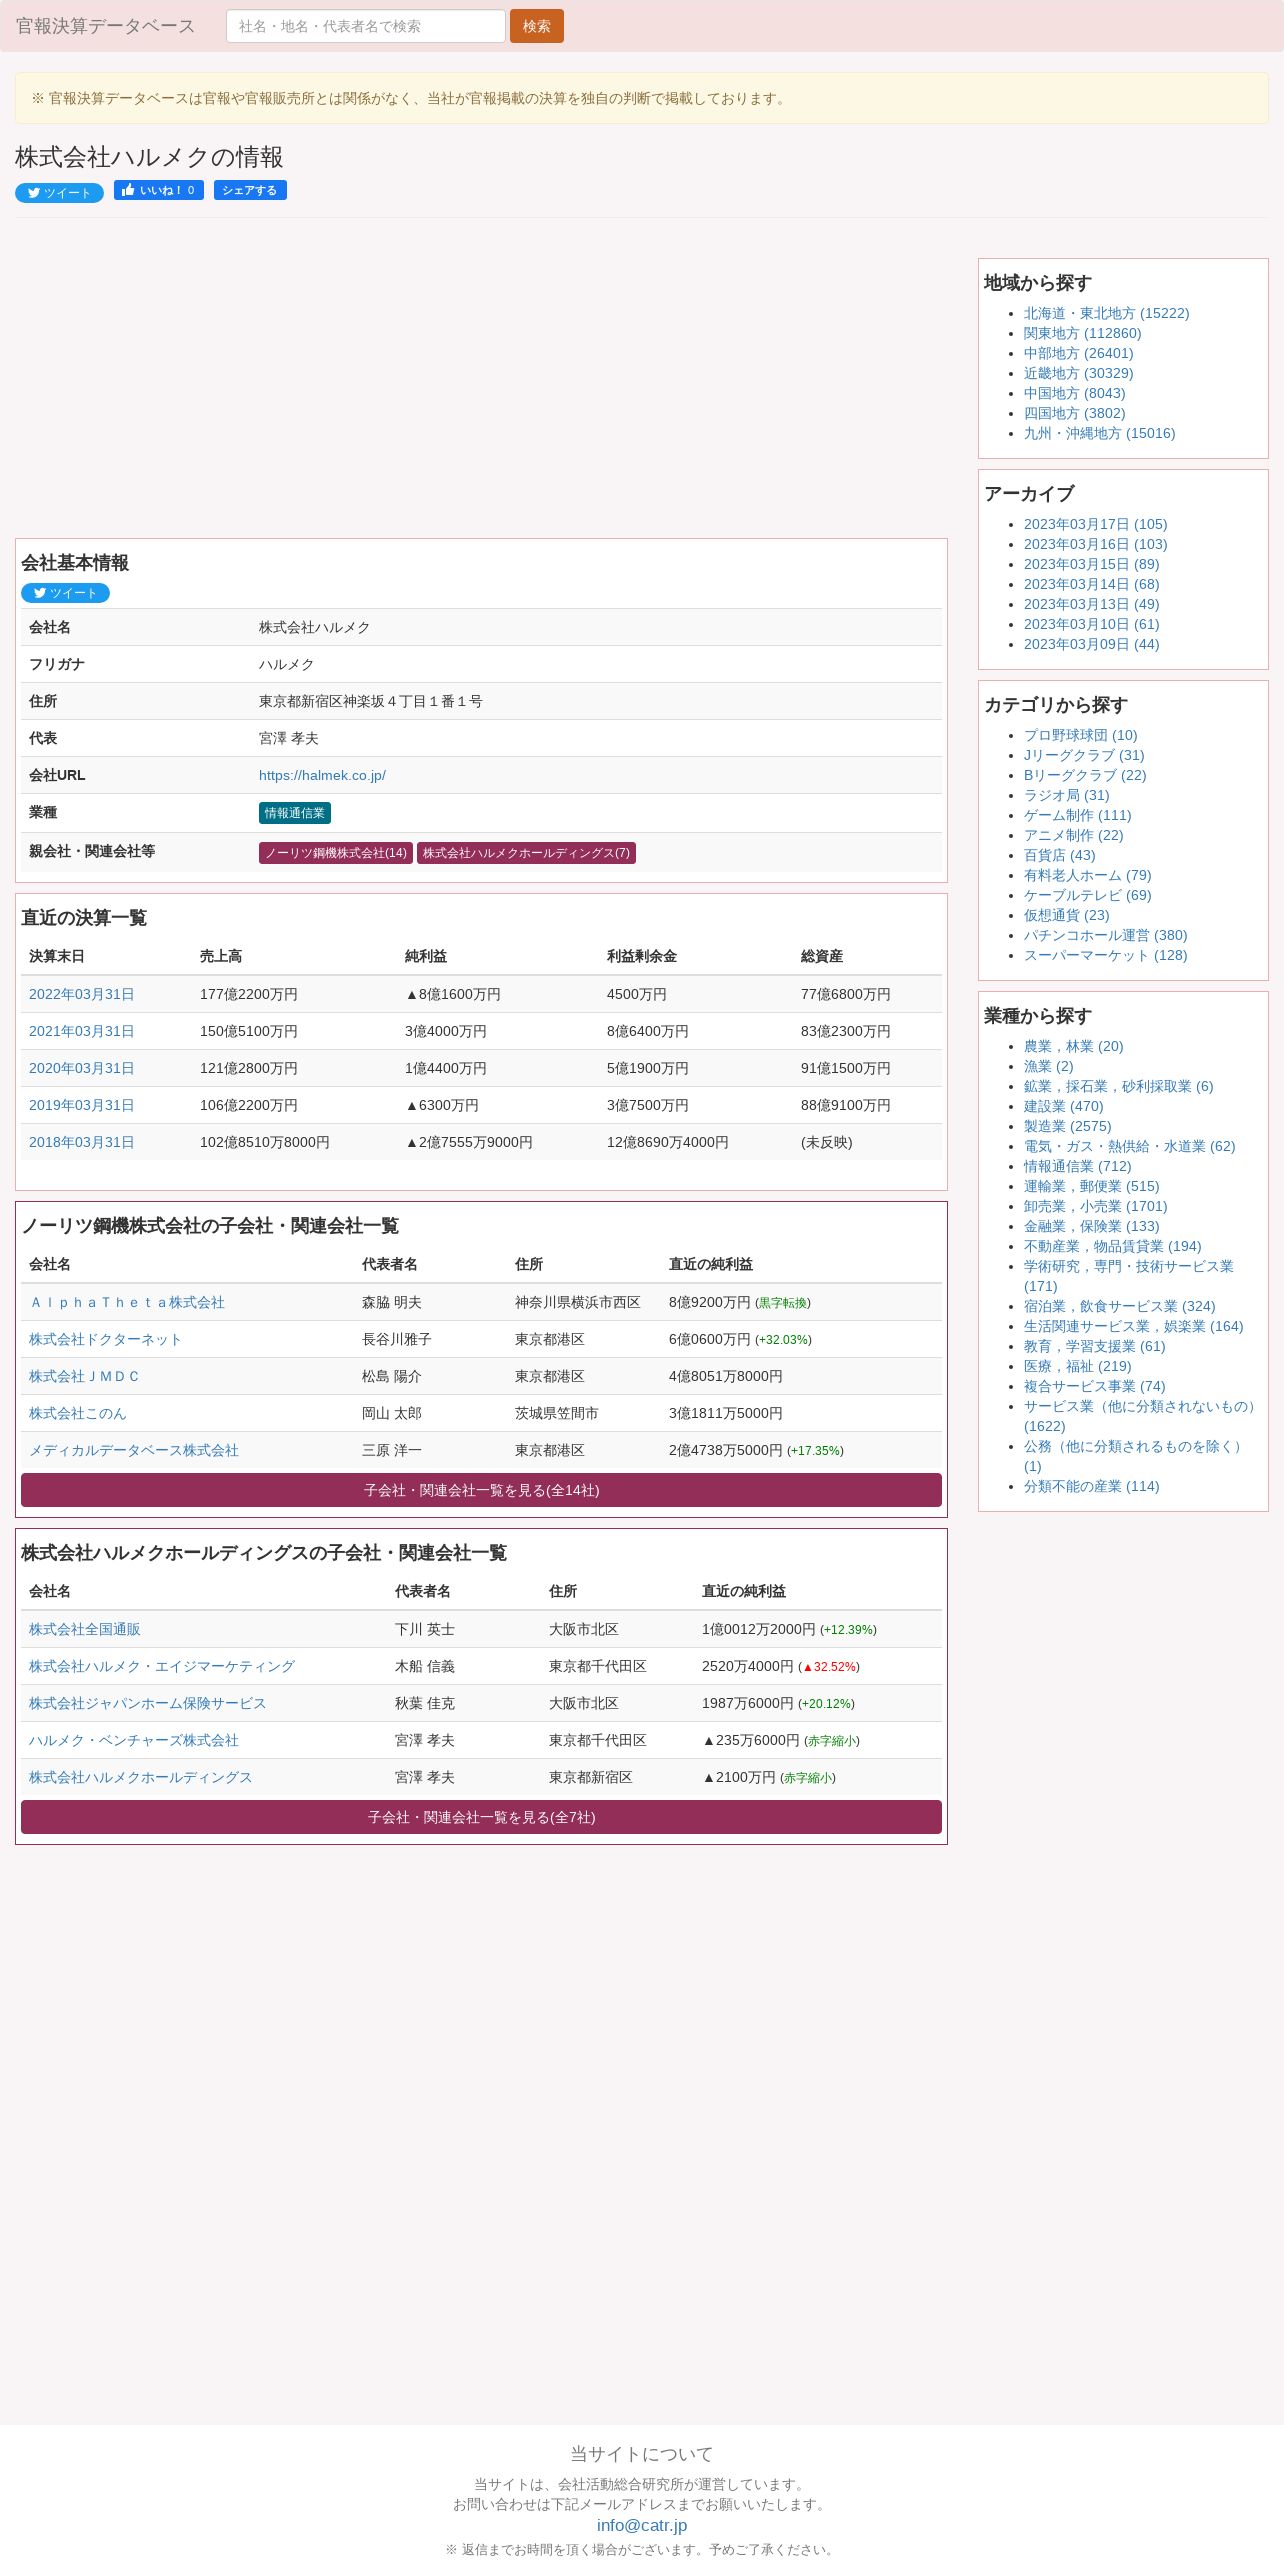Open ゲーム制作 (111) category
The image size is (1284, 2568).
pos(1077,815)
